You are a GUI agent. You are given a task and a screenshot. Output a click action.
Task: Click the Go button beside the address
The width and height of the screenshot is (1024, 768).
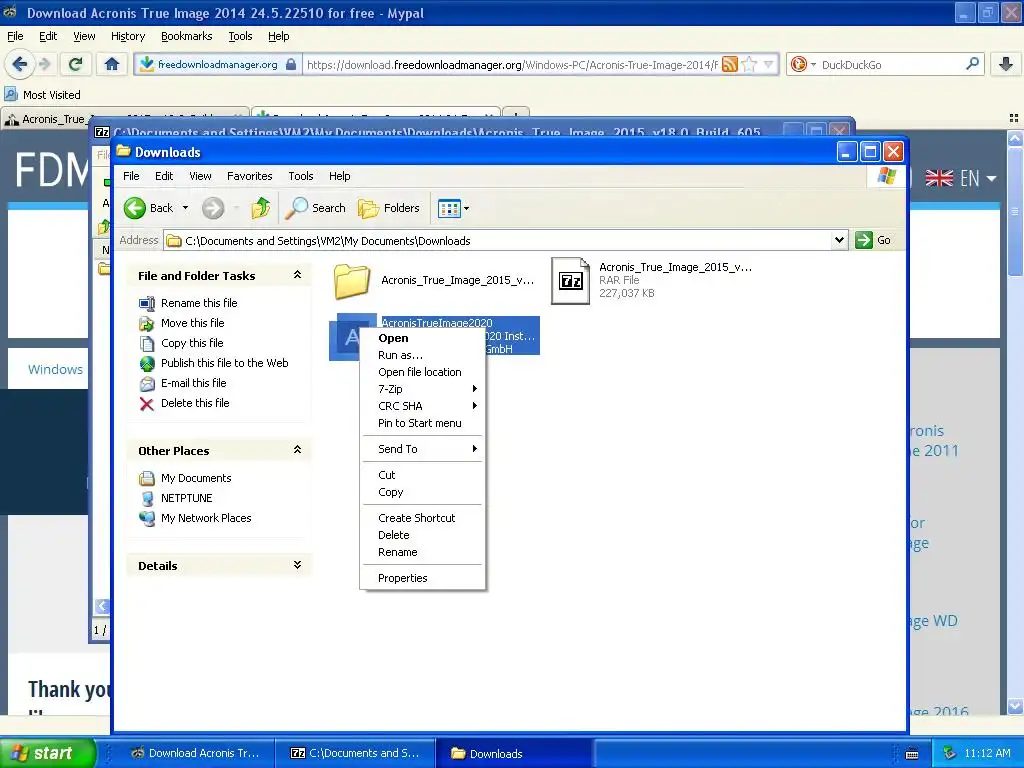coord(873,240)
